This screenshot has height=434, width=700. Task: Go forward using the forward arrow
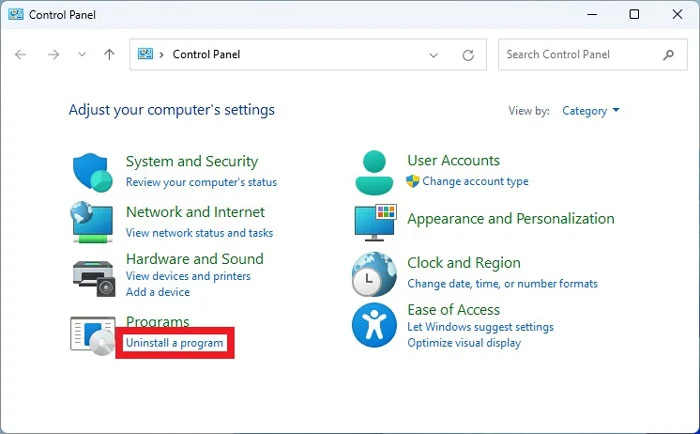[x=53, y=54]
